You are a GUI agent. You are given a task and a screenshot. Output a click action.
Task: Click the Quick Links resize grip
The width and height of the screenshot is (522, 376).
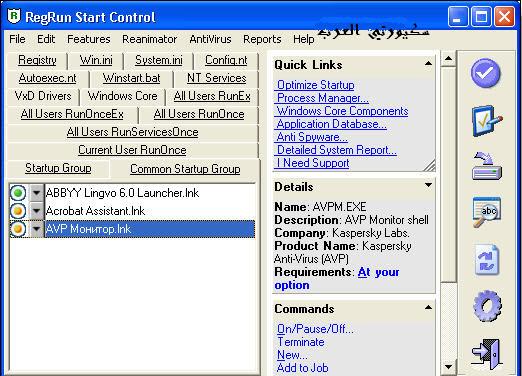(x=429, y=166)
